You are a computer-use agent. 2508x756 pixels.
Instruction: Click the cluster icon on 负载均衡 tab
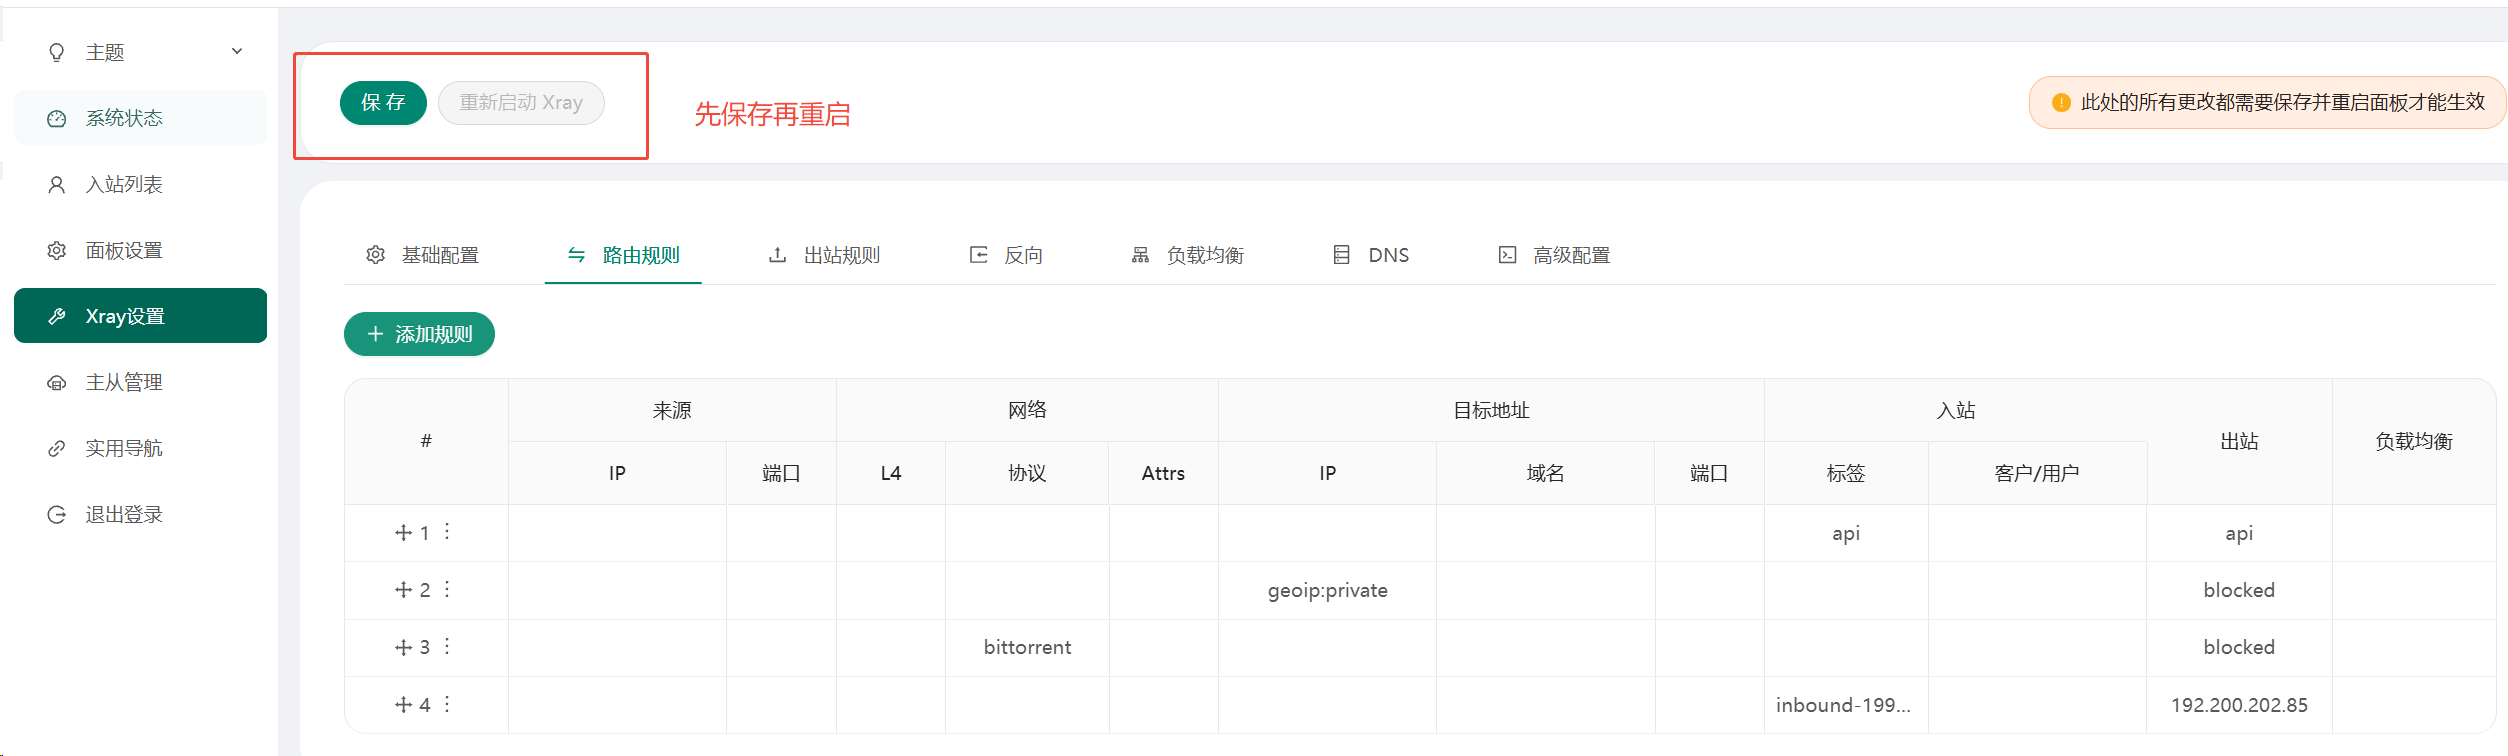(x=1140, y=255)
